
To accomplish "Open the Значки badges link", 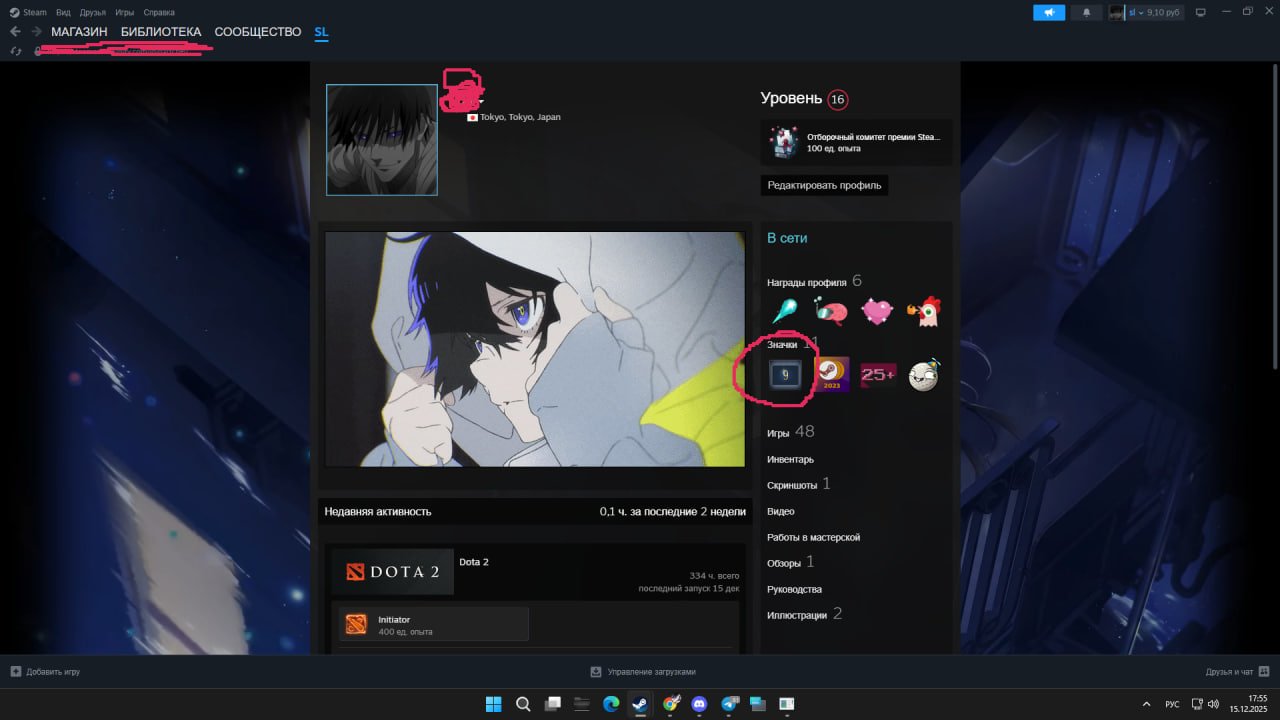I will (782, 344).
